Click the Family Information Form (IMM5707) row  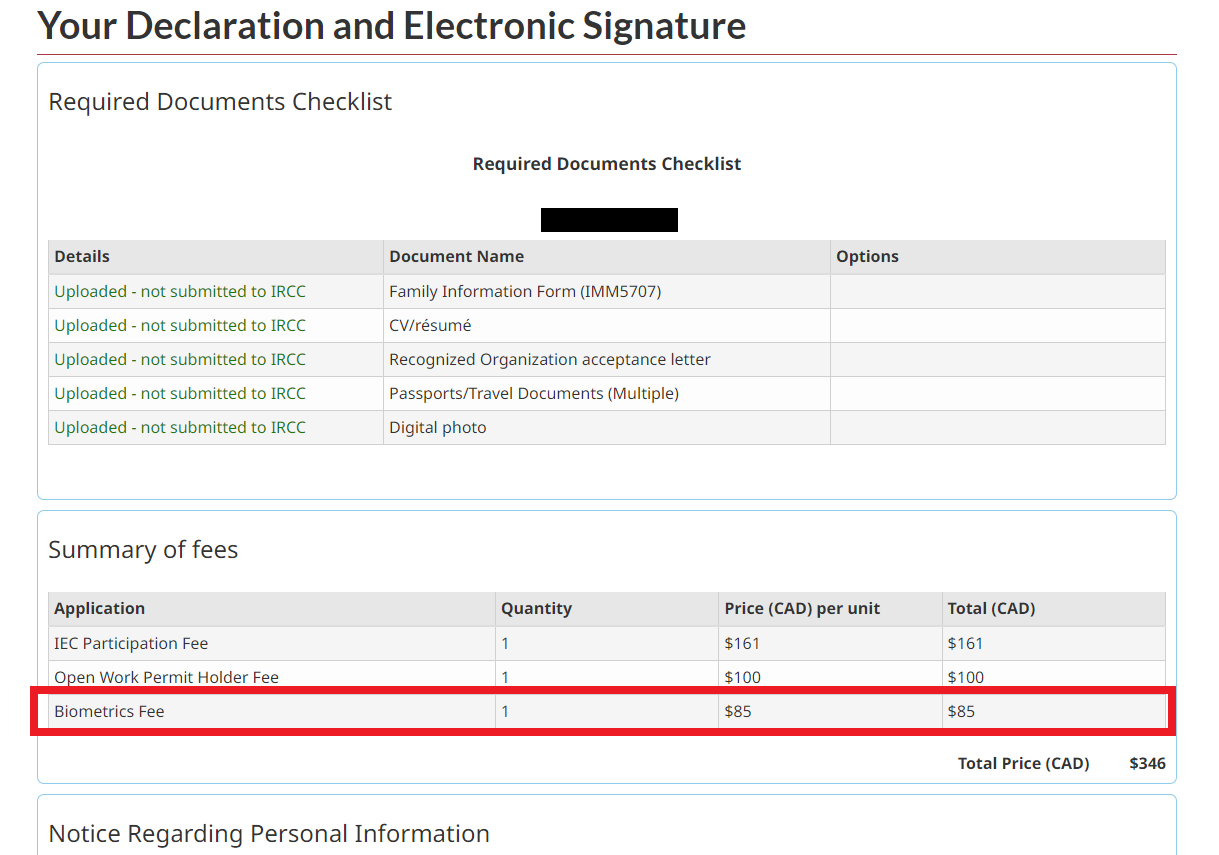coord(525,291)
